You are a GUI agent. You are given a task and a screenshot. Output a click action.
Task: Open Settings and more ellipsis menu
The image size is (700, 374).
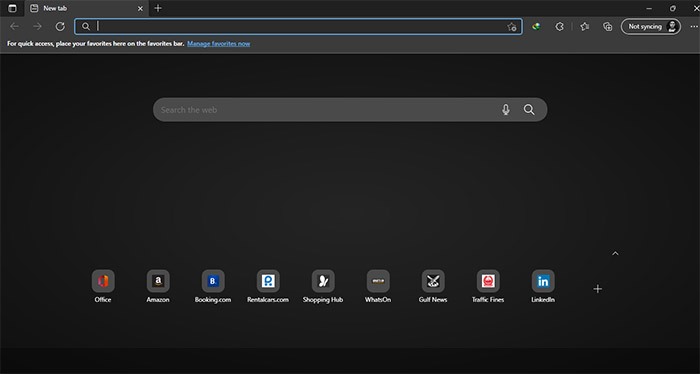694,26
